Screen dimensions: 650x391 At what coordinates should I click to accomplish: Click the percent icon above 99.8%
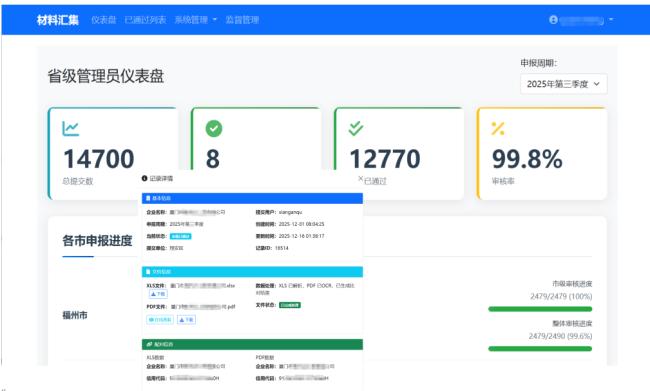[x=498, y=129]
